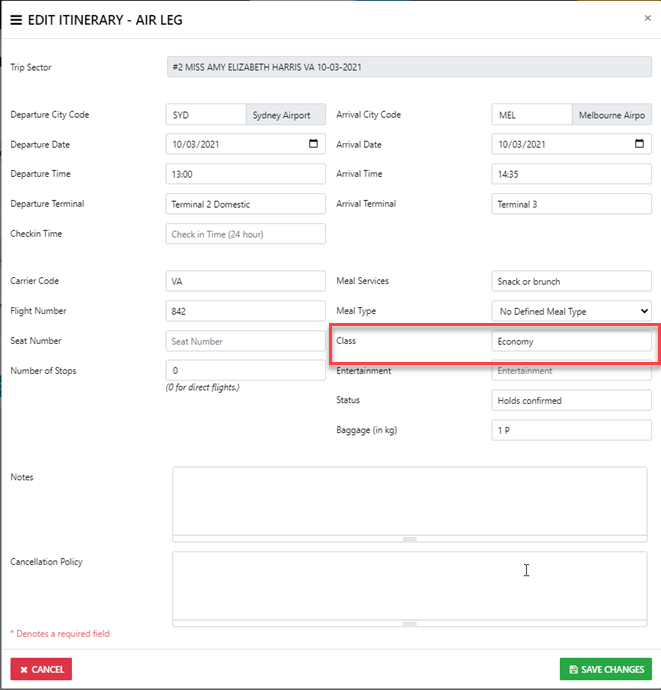Click the hamburger menu icon in the header

pos(16,20)
